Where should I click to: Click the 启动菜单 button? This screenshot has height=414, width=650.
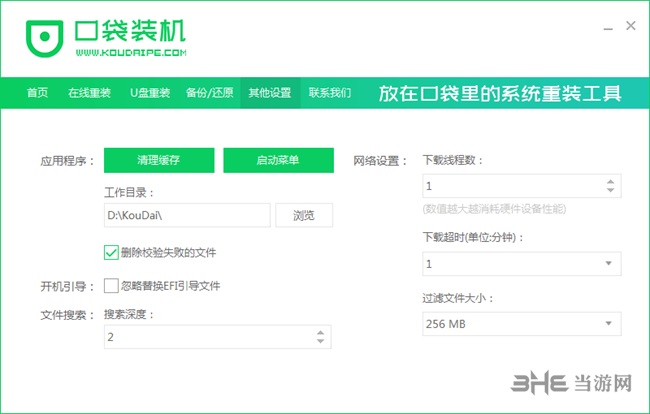pyautogui.click(x=279, y=160)
